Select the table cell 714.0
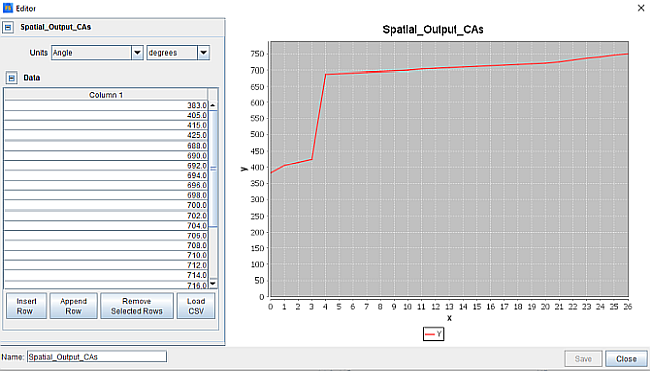The image size is (650, 371). (x=106, y=275)
